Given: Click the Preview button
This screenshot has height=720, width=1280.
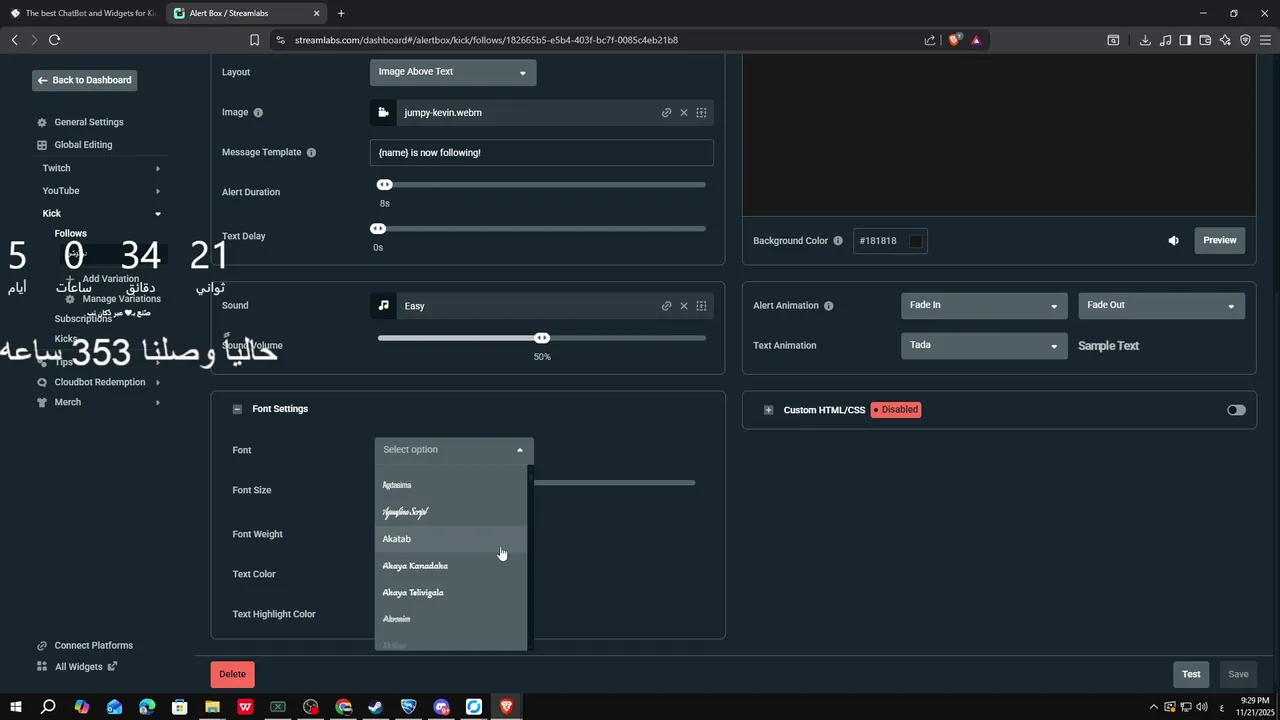Looking at the screenshot, I should pyautogui.click(x=1219, y=241).
